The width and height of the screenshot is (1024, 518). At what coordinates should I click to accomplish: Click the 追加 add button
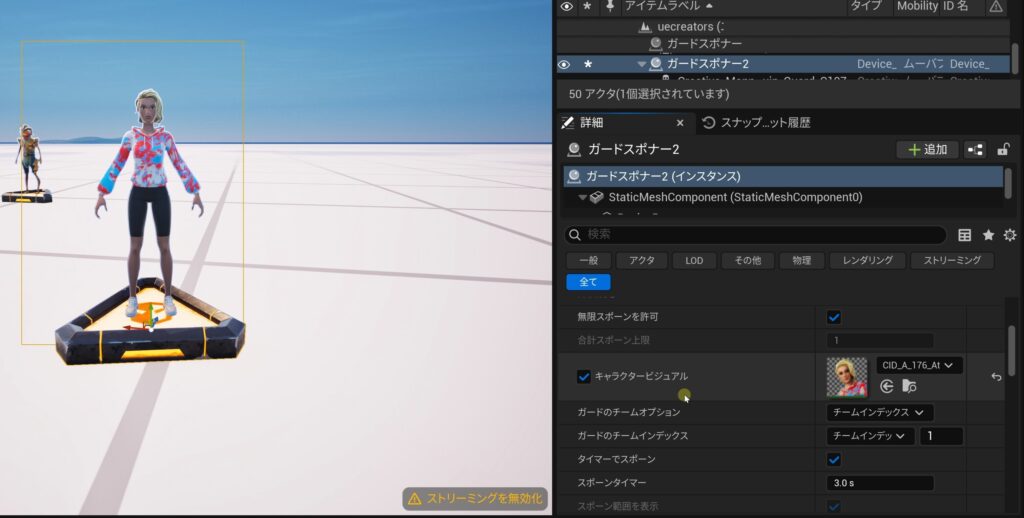926,150
